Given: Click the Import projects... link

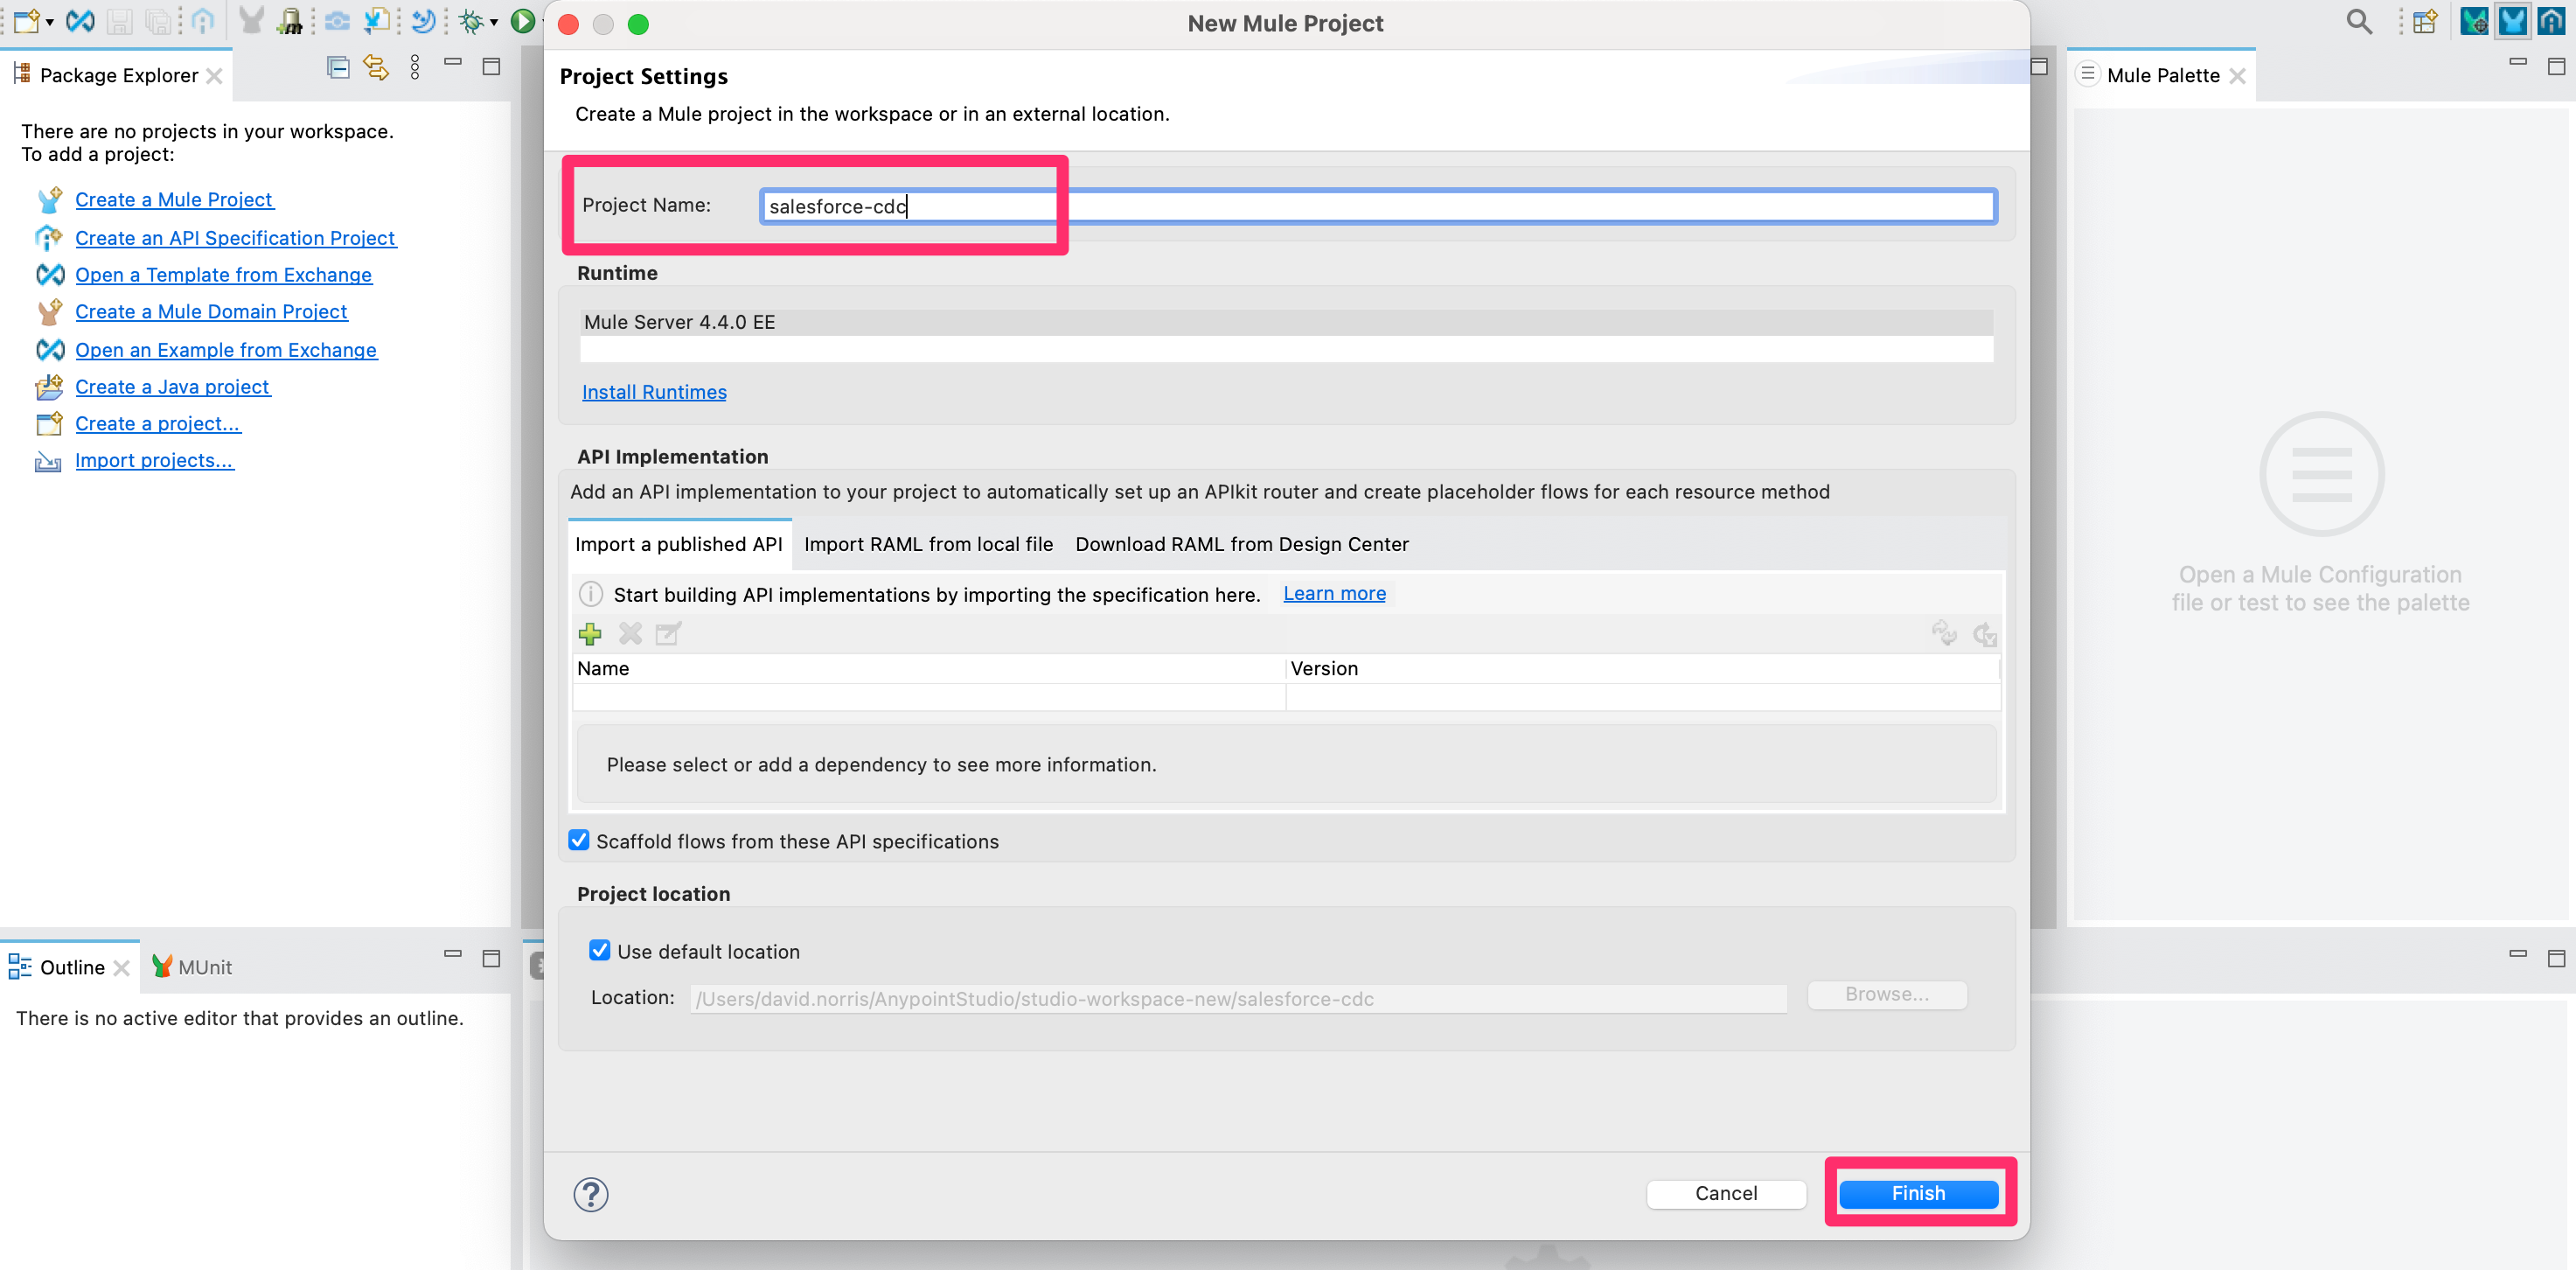Looking at the screenshot, I should click(x=154, y=460).
